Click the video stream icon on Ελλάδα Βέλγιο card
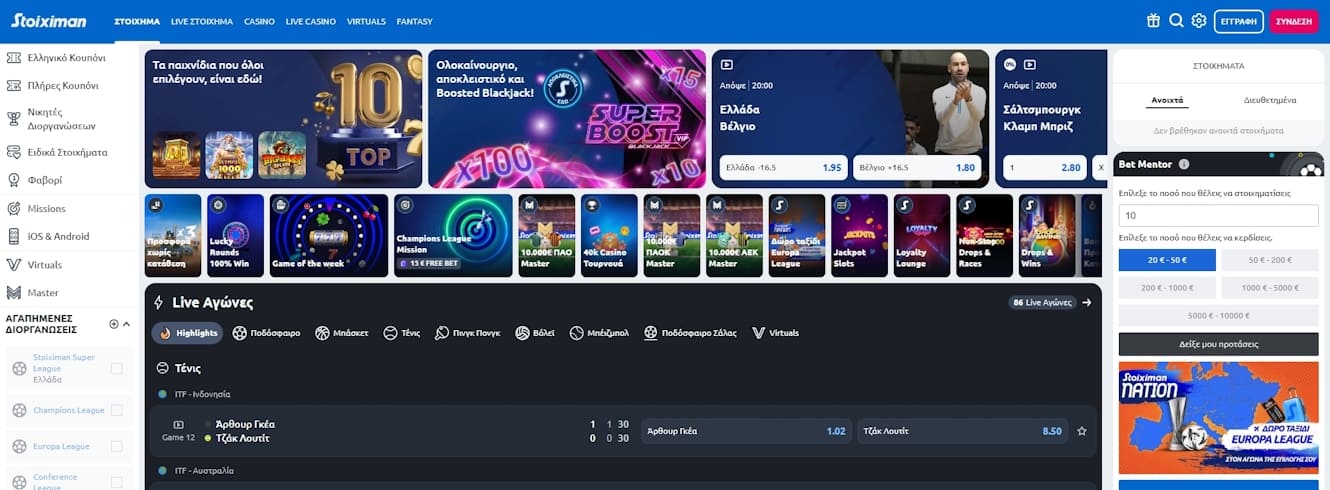 coord(727,65)
